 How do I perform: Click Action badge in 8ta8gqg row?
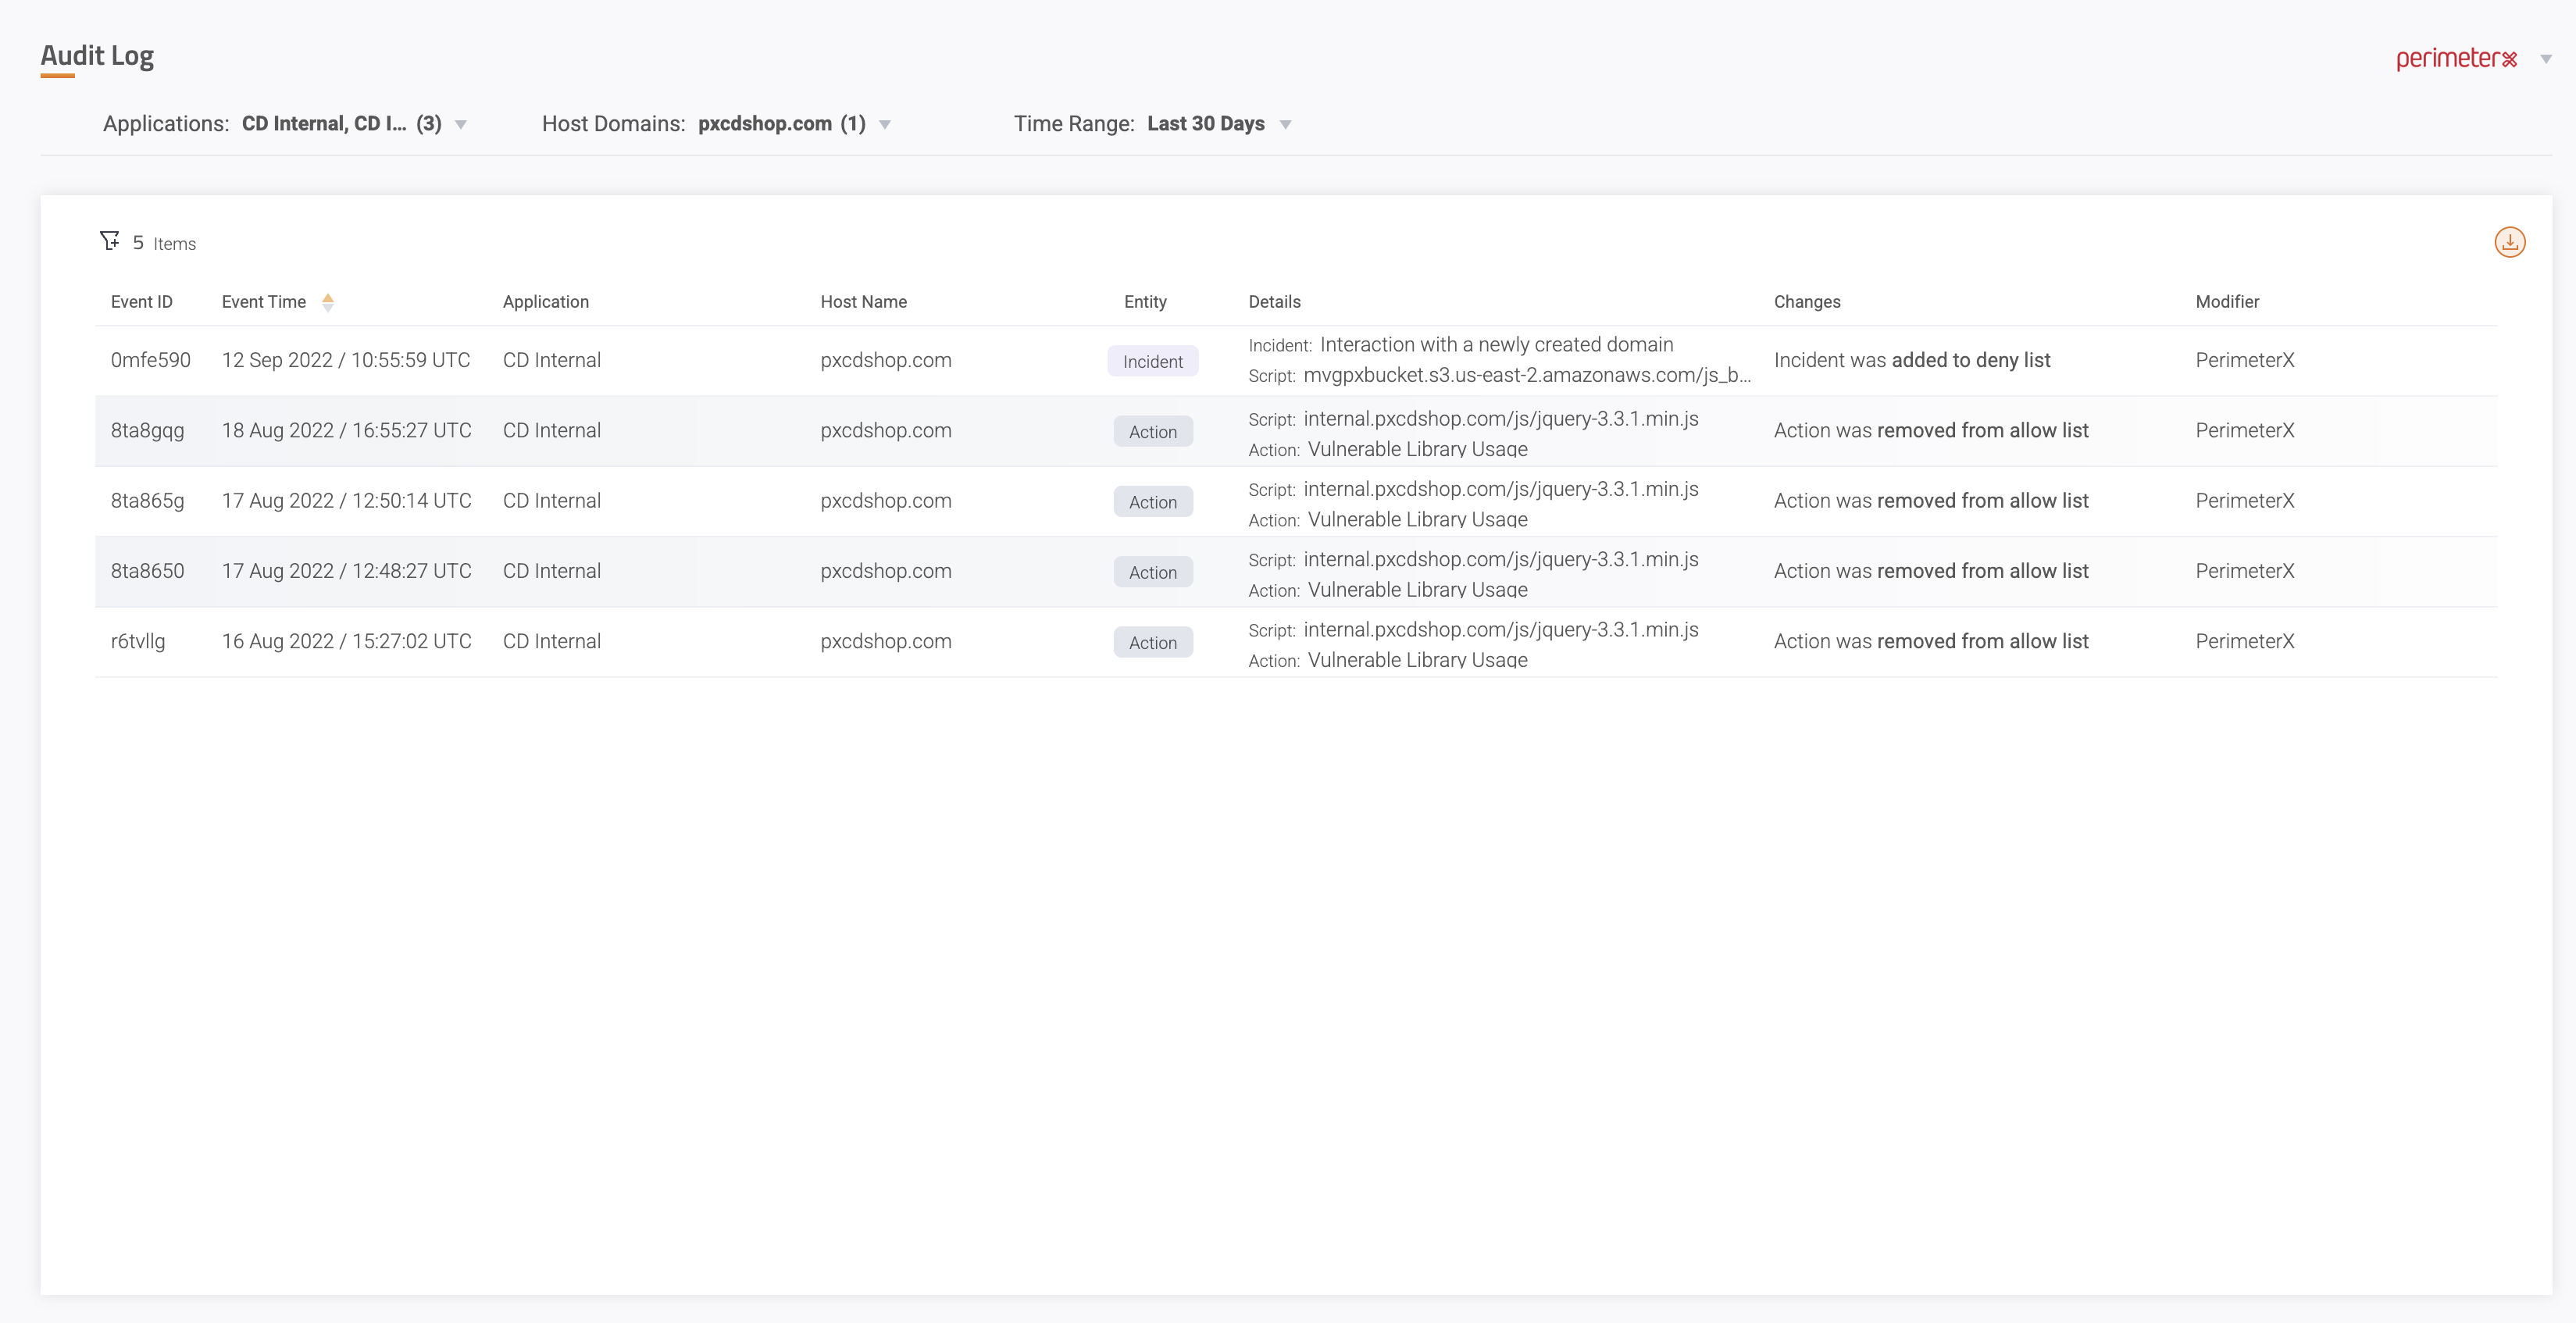tap(1152, 432)
